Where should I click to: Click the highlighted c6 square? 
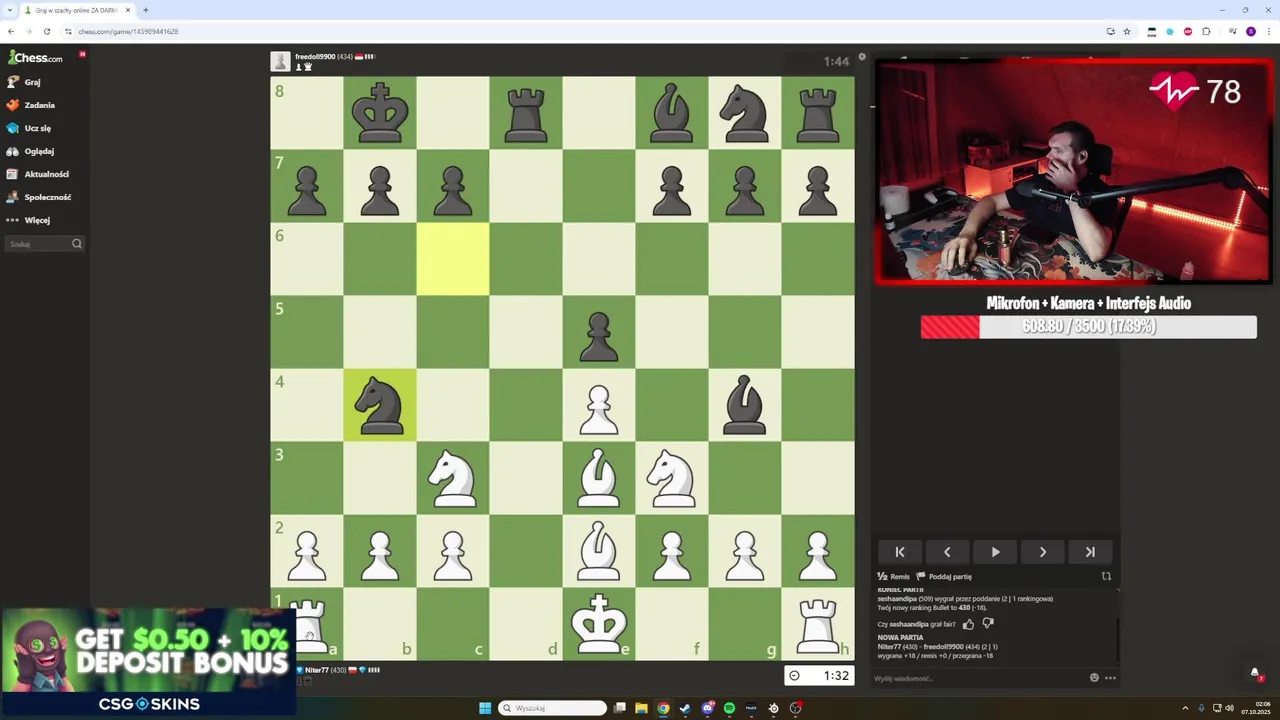453,259
